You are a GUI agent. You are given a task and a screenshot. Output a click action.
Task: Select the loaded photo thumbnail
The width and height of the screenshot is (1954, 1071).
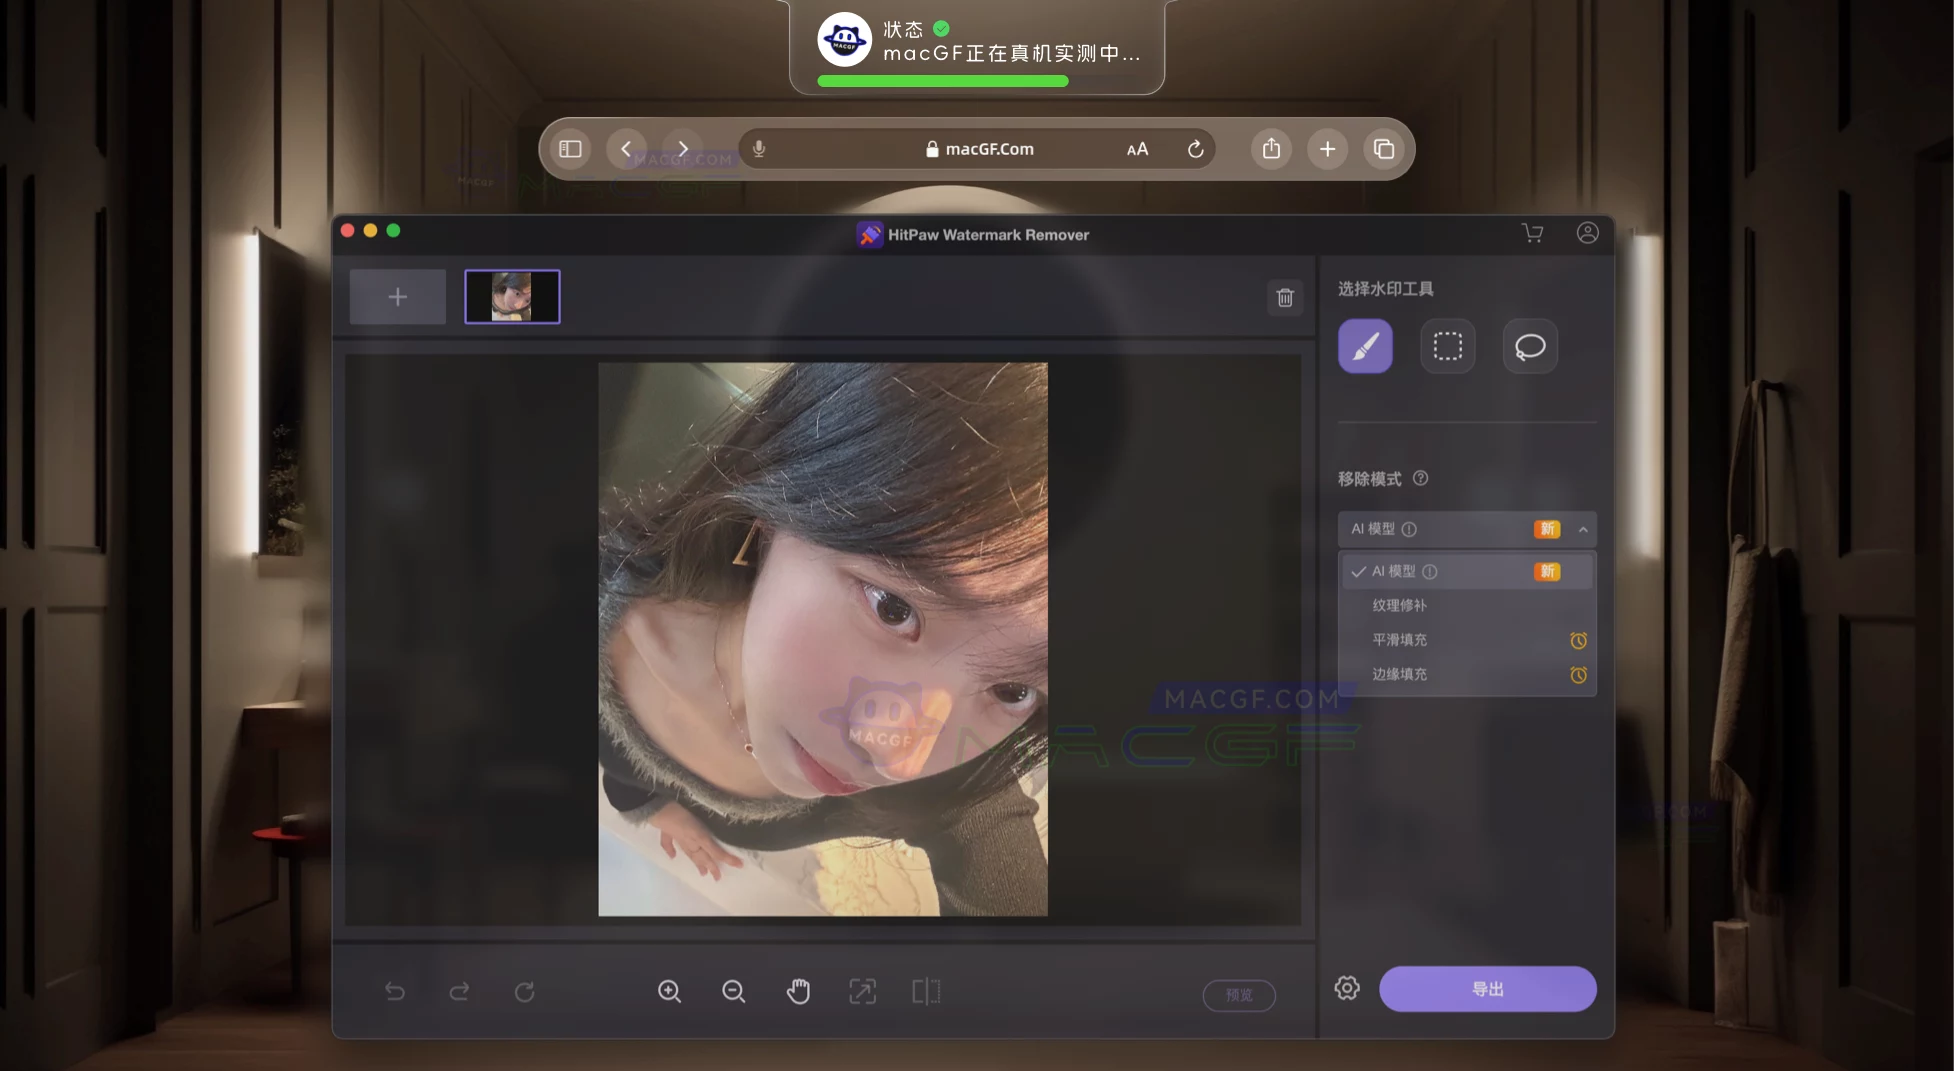click(512, 297)
